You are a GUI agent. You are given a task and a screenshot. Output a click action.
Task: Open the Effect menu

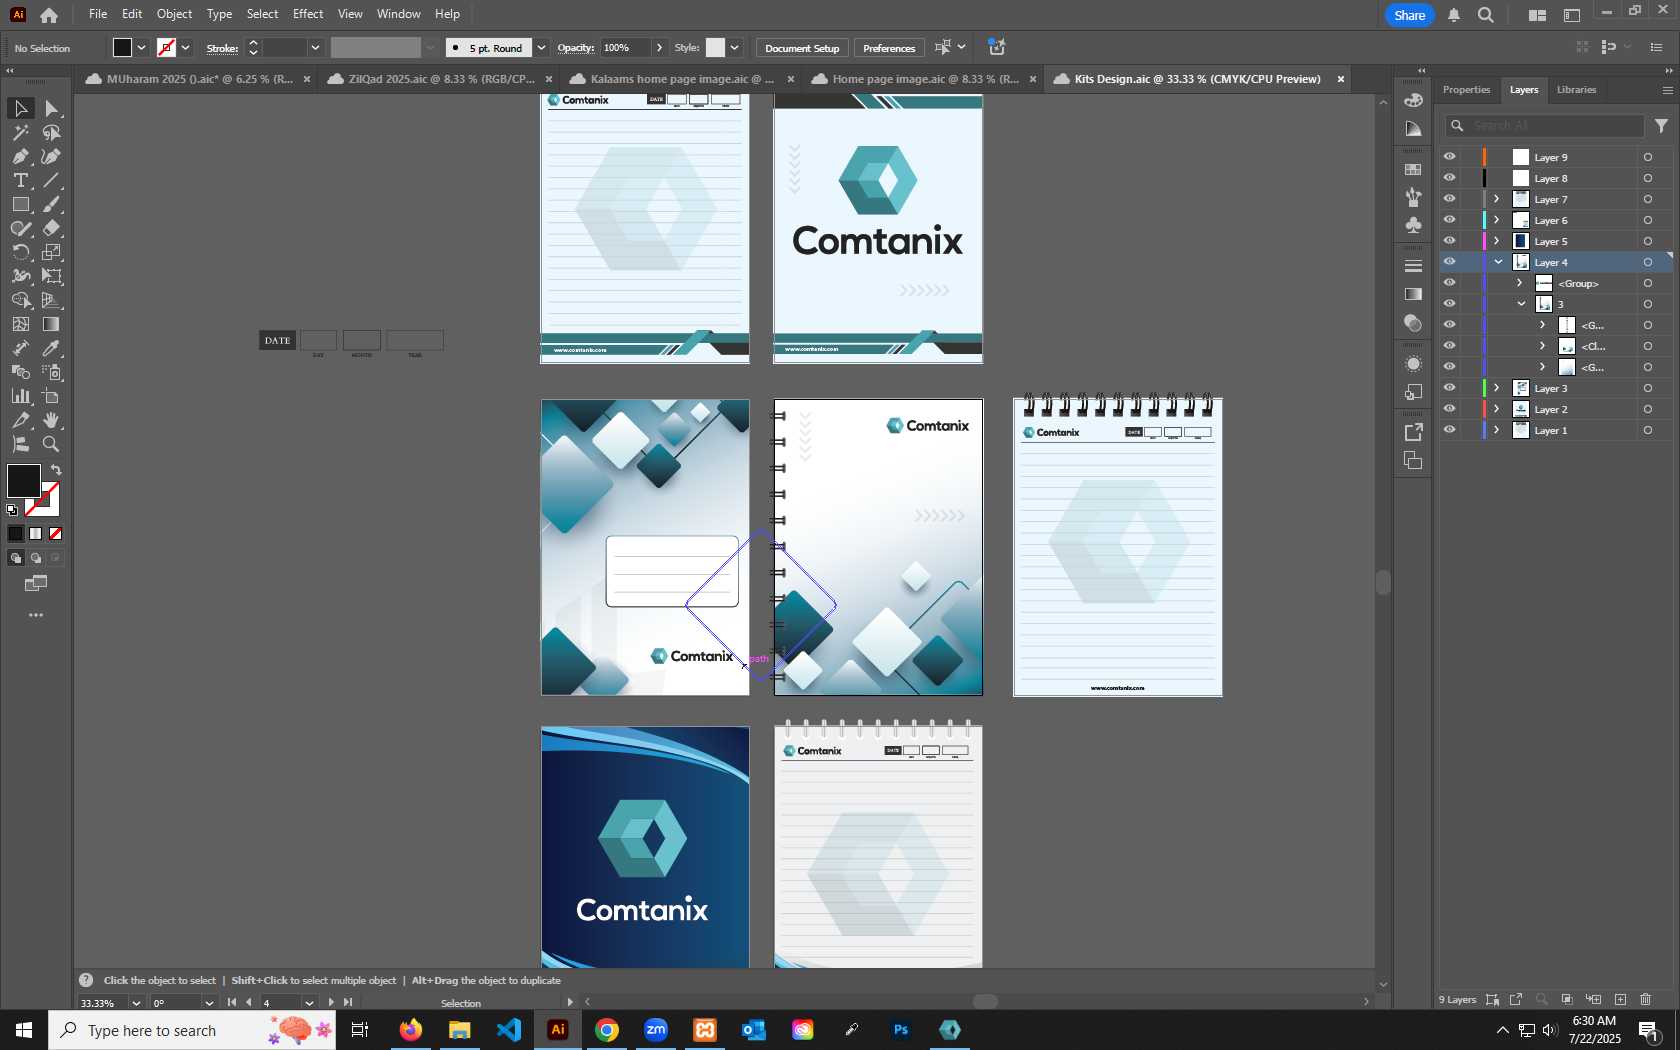point(308,14)
